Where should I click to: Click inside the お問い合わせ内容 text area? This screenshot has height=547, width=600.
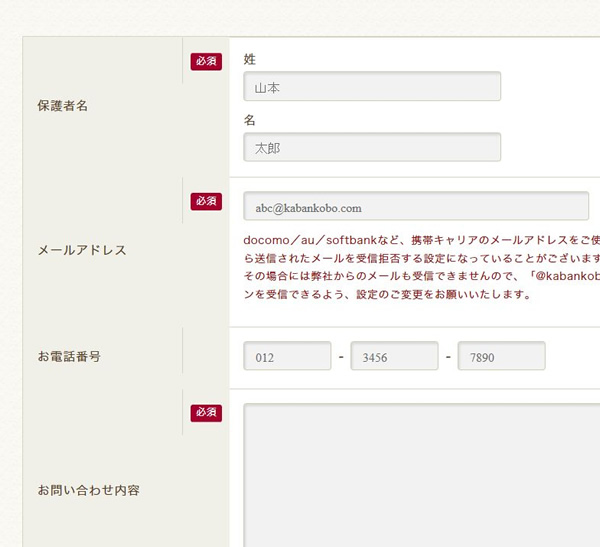click(420, 475)
